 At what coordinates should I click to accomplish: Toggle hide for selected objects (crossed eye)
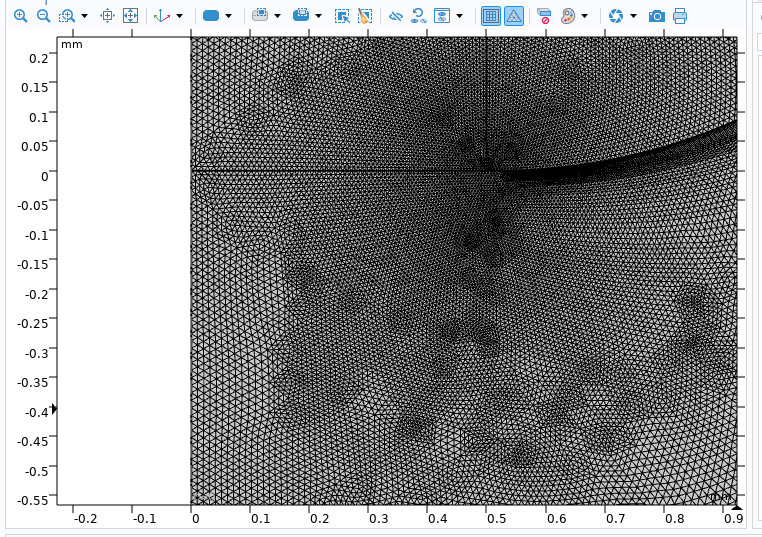tap(395, 16)
